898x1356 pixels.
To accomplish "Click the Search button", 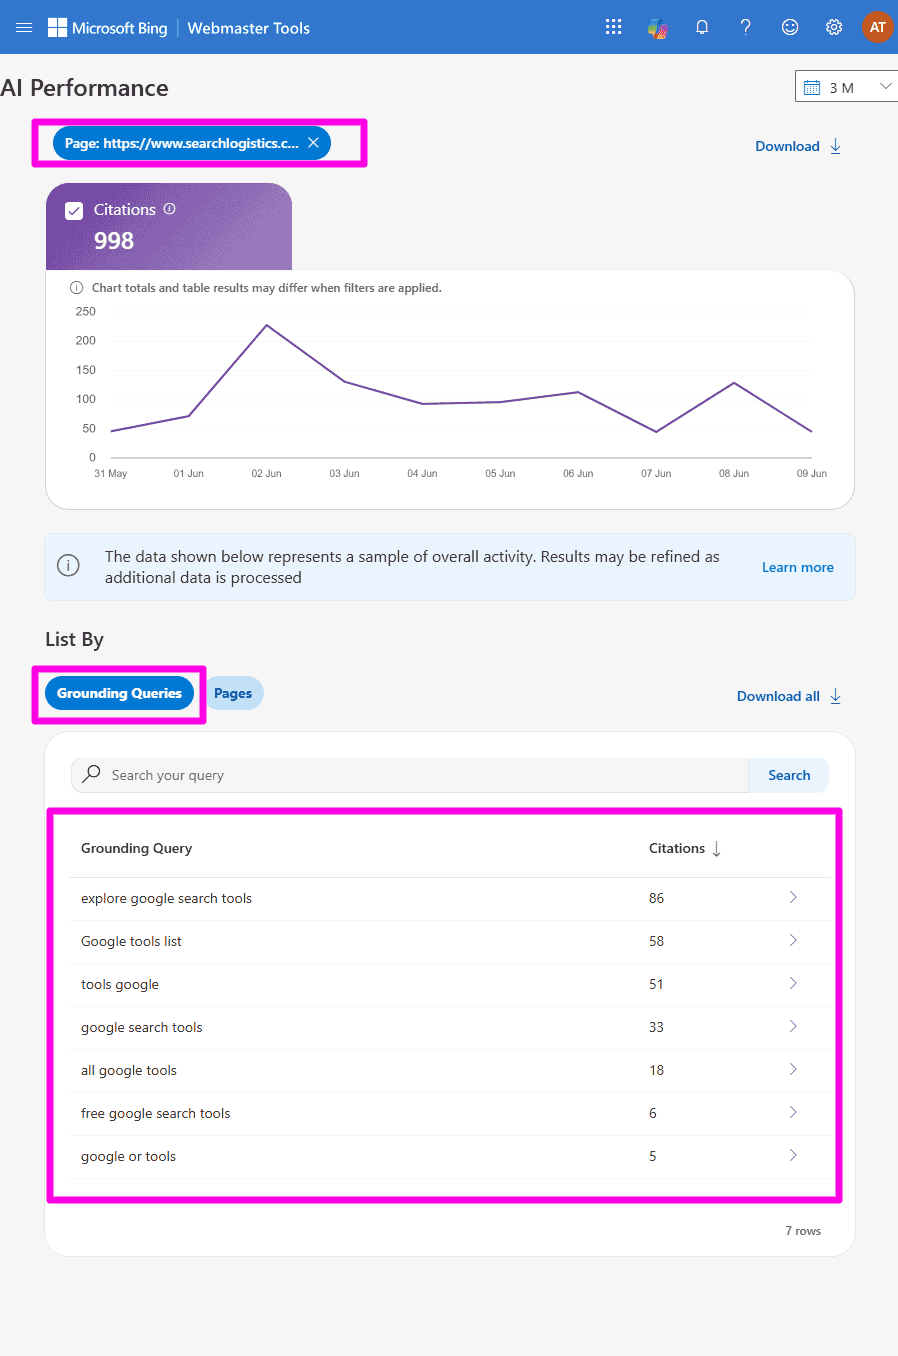I will pyautogui.click(x=789, y=775).
